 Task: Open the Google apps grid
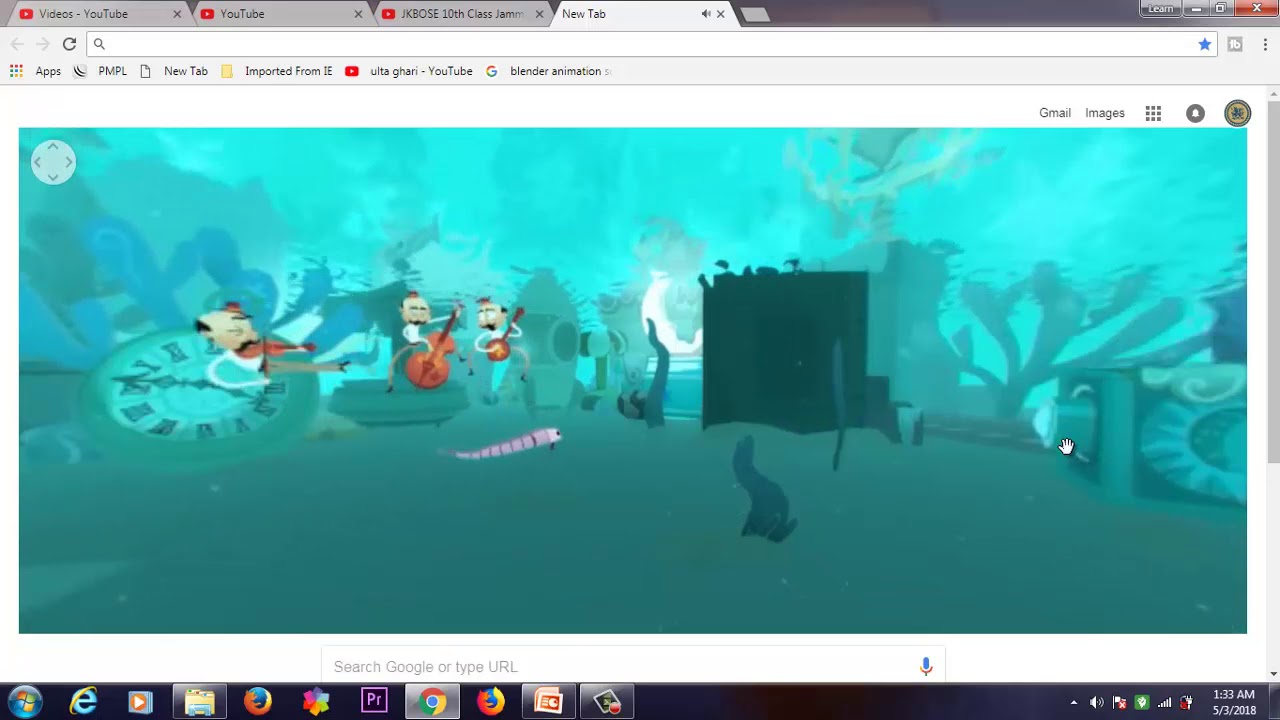click(x=1153, y=113)
